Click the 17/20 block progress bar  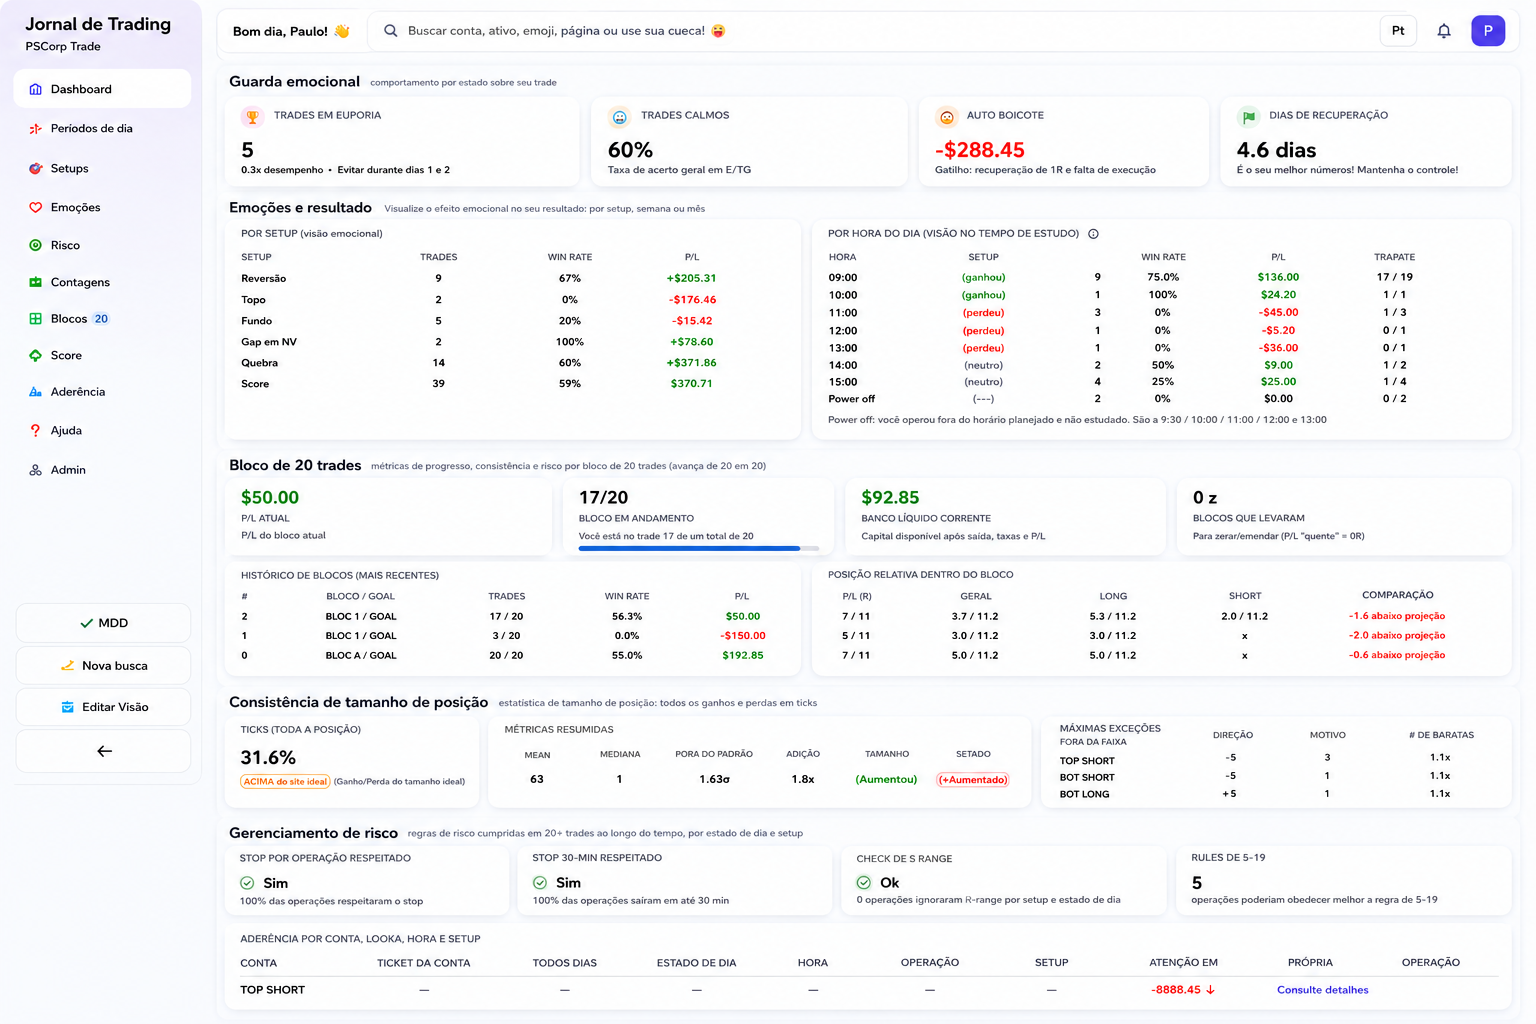click(x=698, y=548)
